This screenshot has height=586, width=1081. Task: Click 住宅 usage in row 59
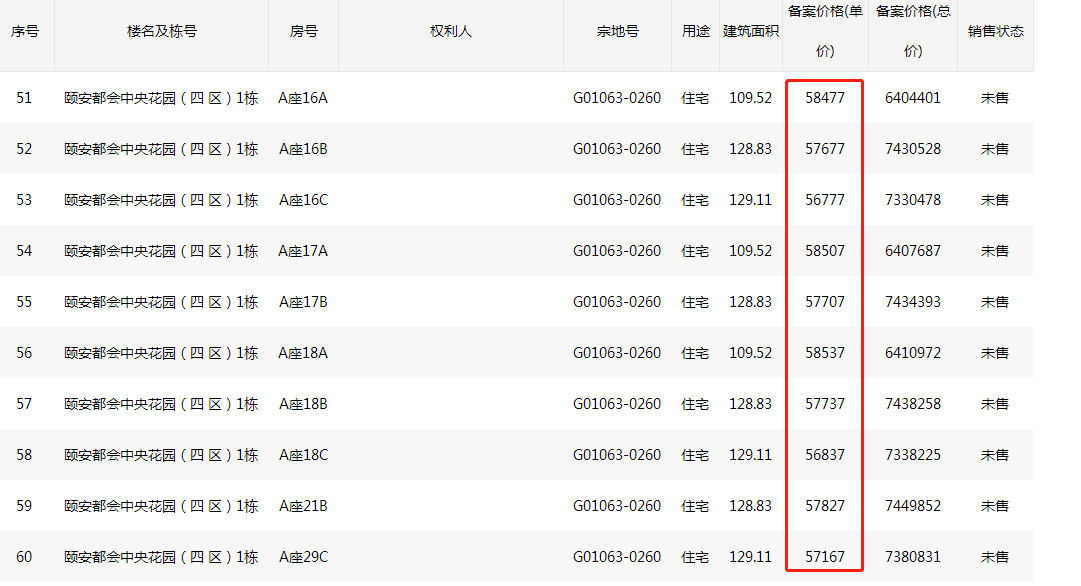(695, 506)
